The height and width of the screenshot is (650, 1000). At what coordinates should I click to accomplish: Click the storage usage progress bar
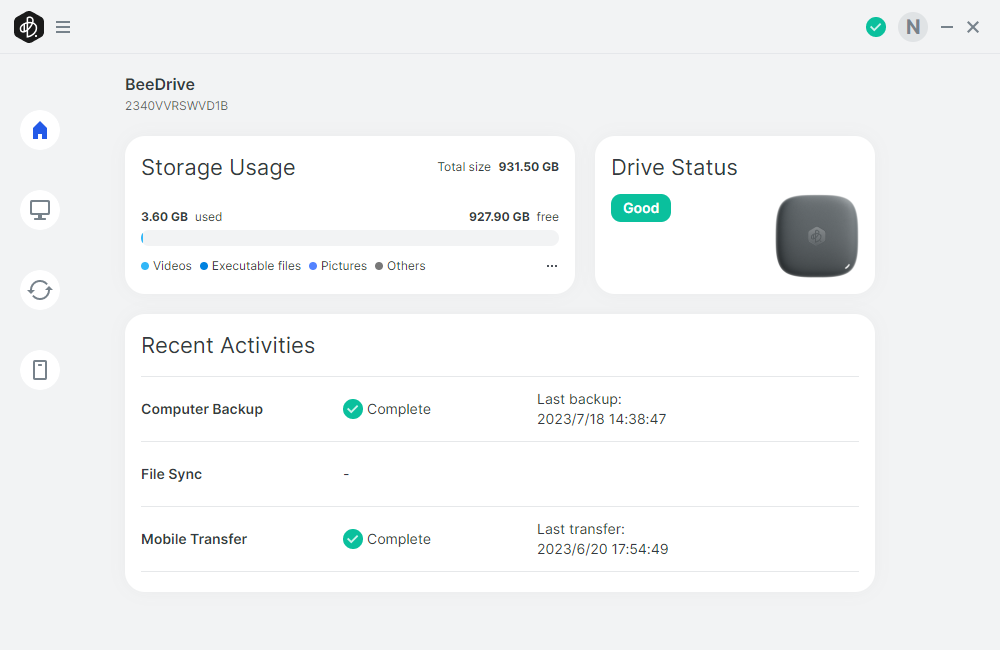click(349, 238)
